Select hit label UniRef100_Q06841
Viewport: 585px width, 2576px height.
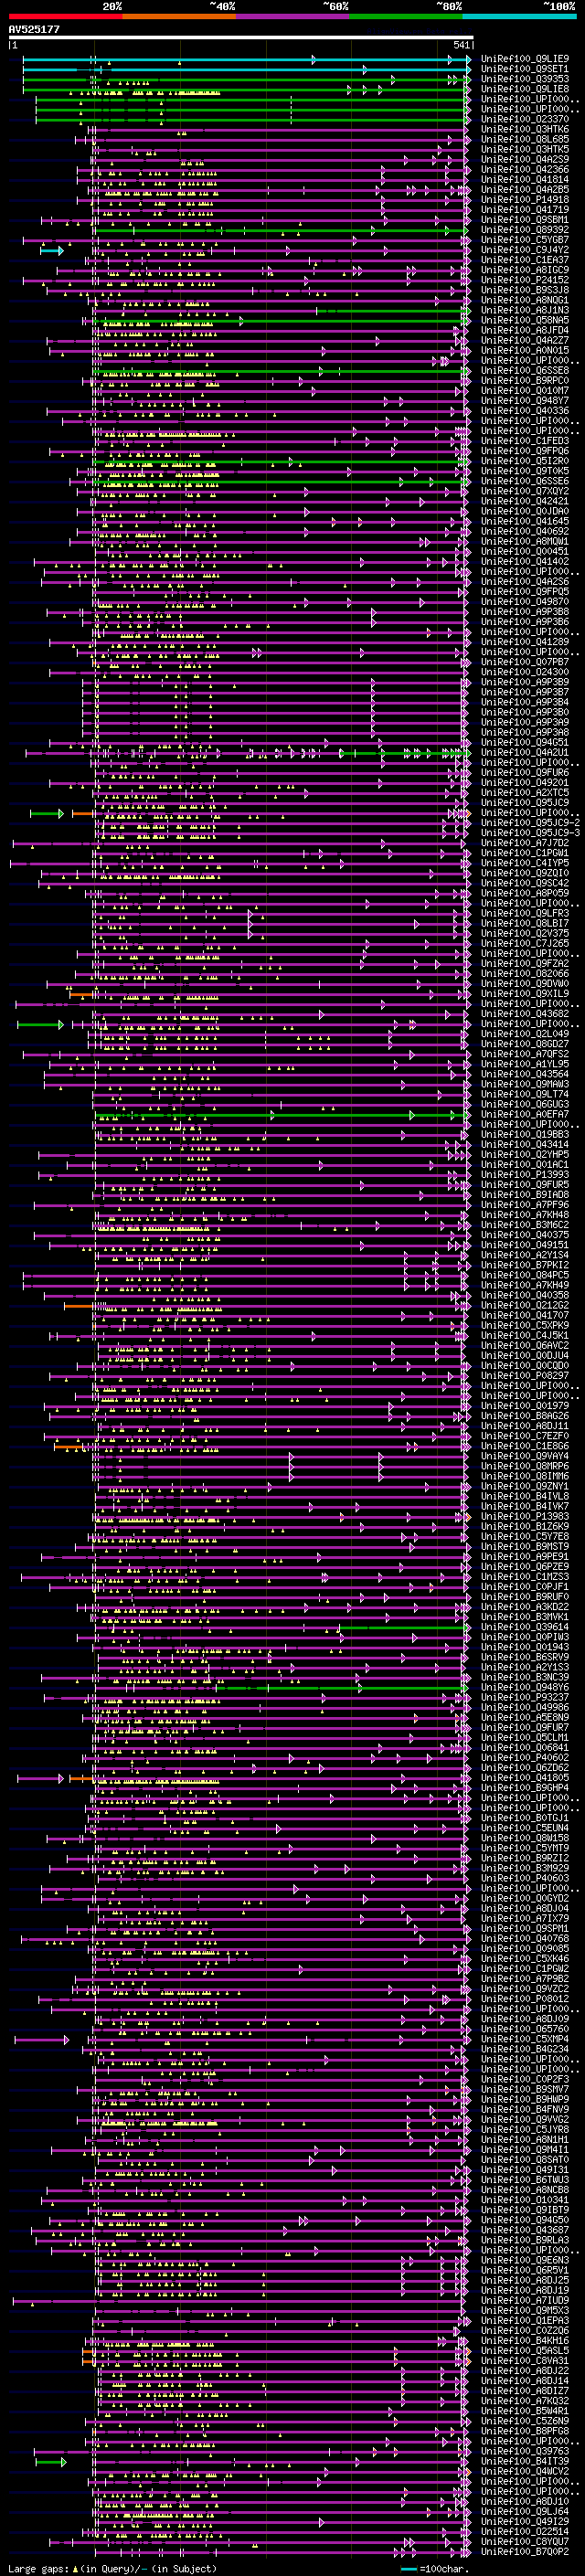coord(525,1748)
